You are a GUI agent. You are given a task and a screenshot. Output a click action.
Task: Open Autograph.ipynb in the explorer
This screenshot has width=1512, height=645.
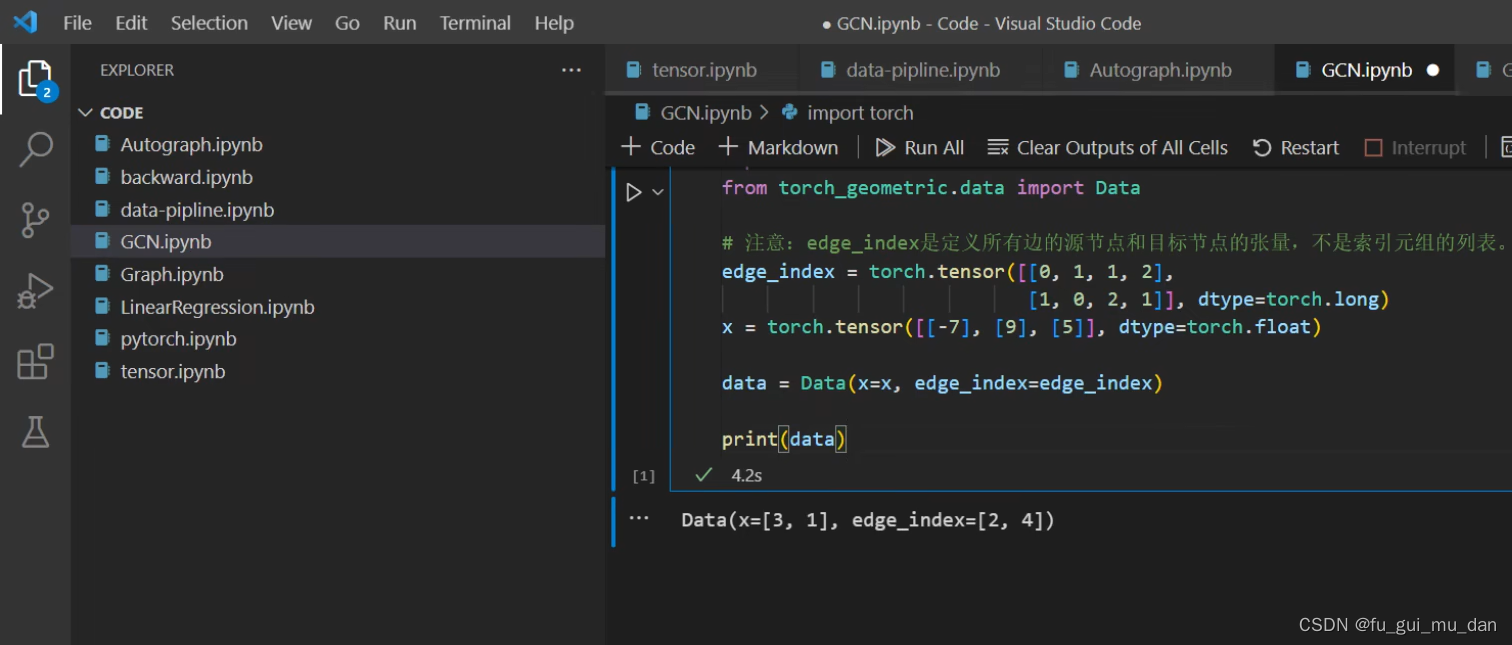tap(338, 145)
